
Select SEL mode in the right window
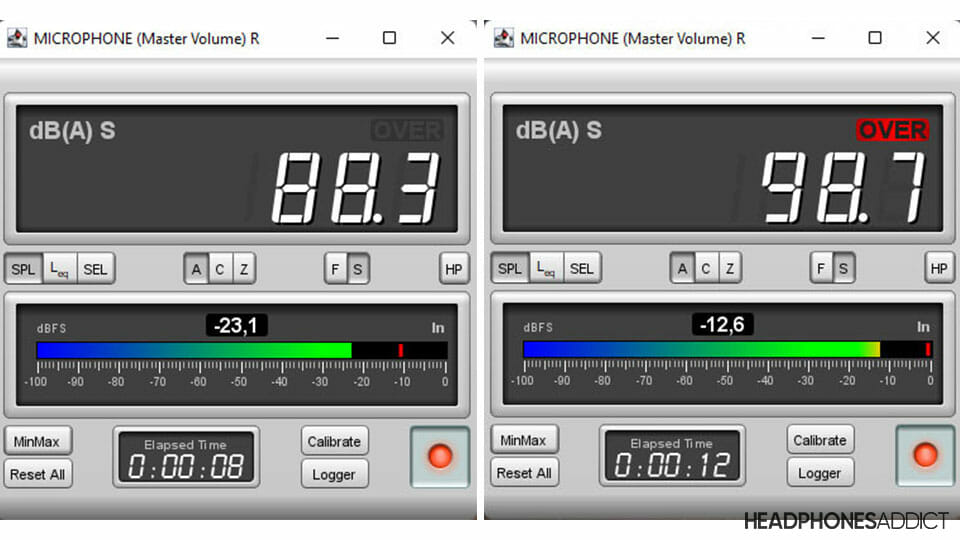point(582,268)
